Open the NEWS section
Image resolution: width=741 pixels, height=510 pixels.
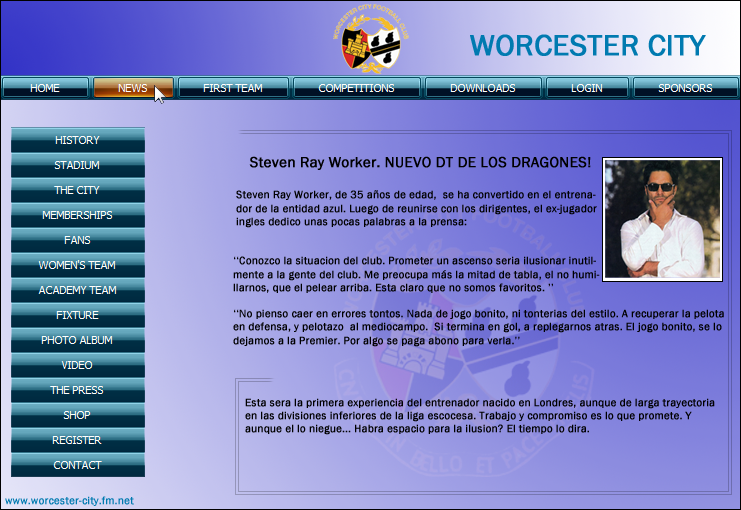pyautogui.click(x=133, y=88)
